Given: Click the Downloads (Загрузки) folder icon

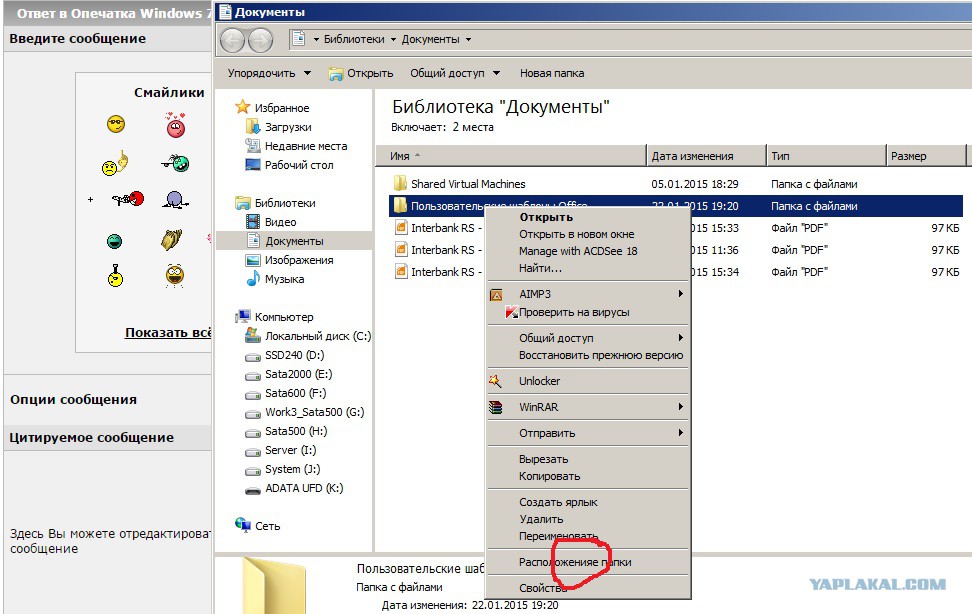Looking at the screenshot, I should coord(252,127).
